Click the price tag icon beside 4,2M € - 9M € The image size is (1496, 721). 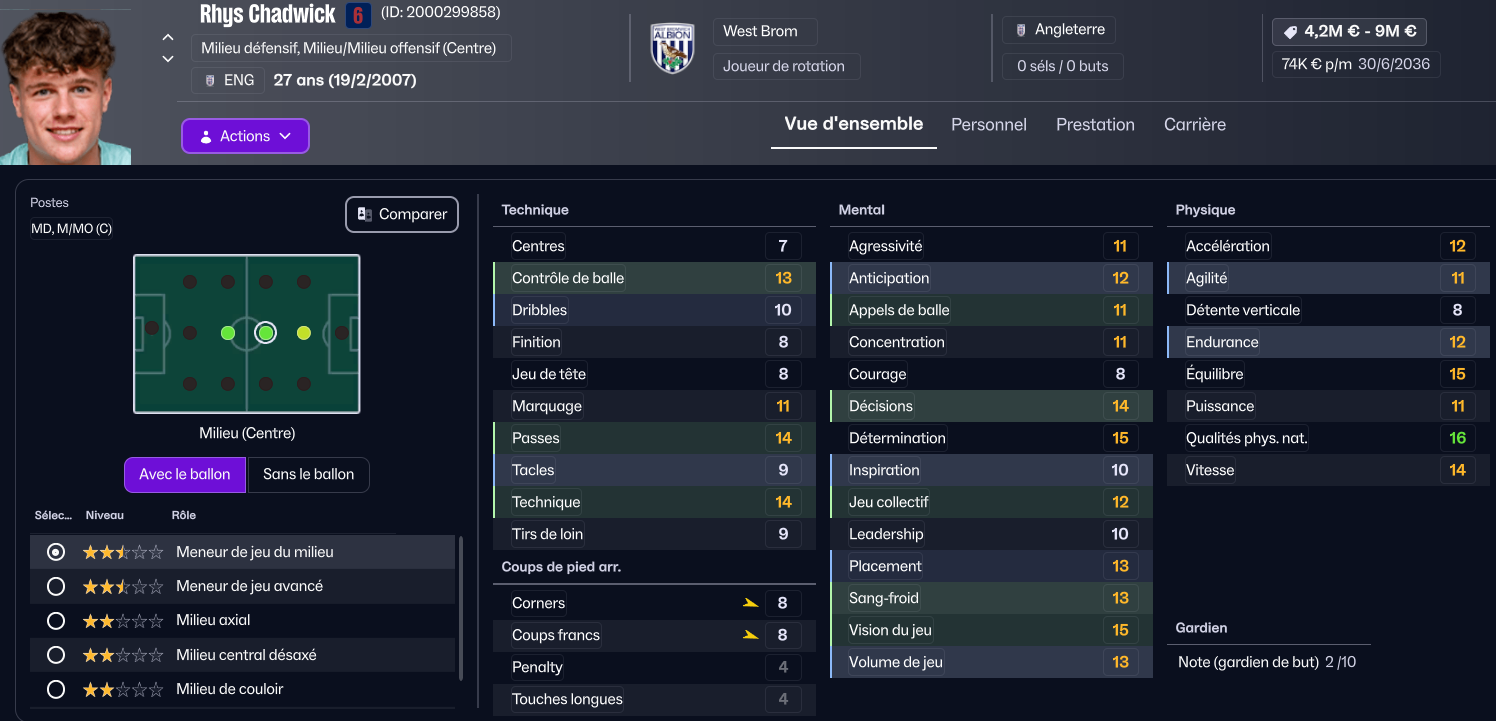point(1290,32)
